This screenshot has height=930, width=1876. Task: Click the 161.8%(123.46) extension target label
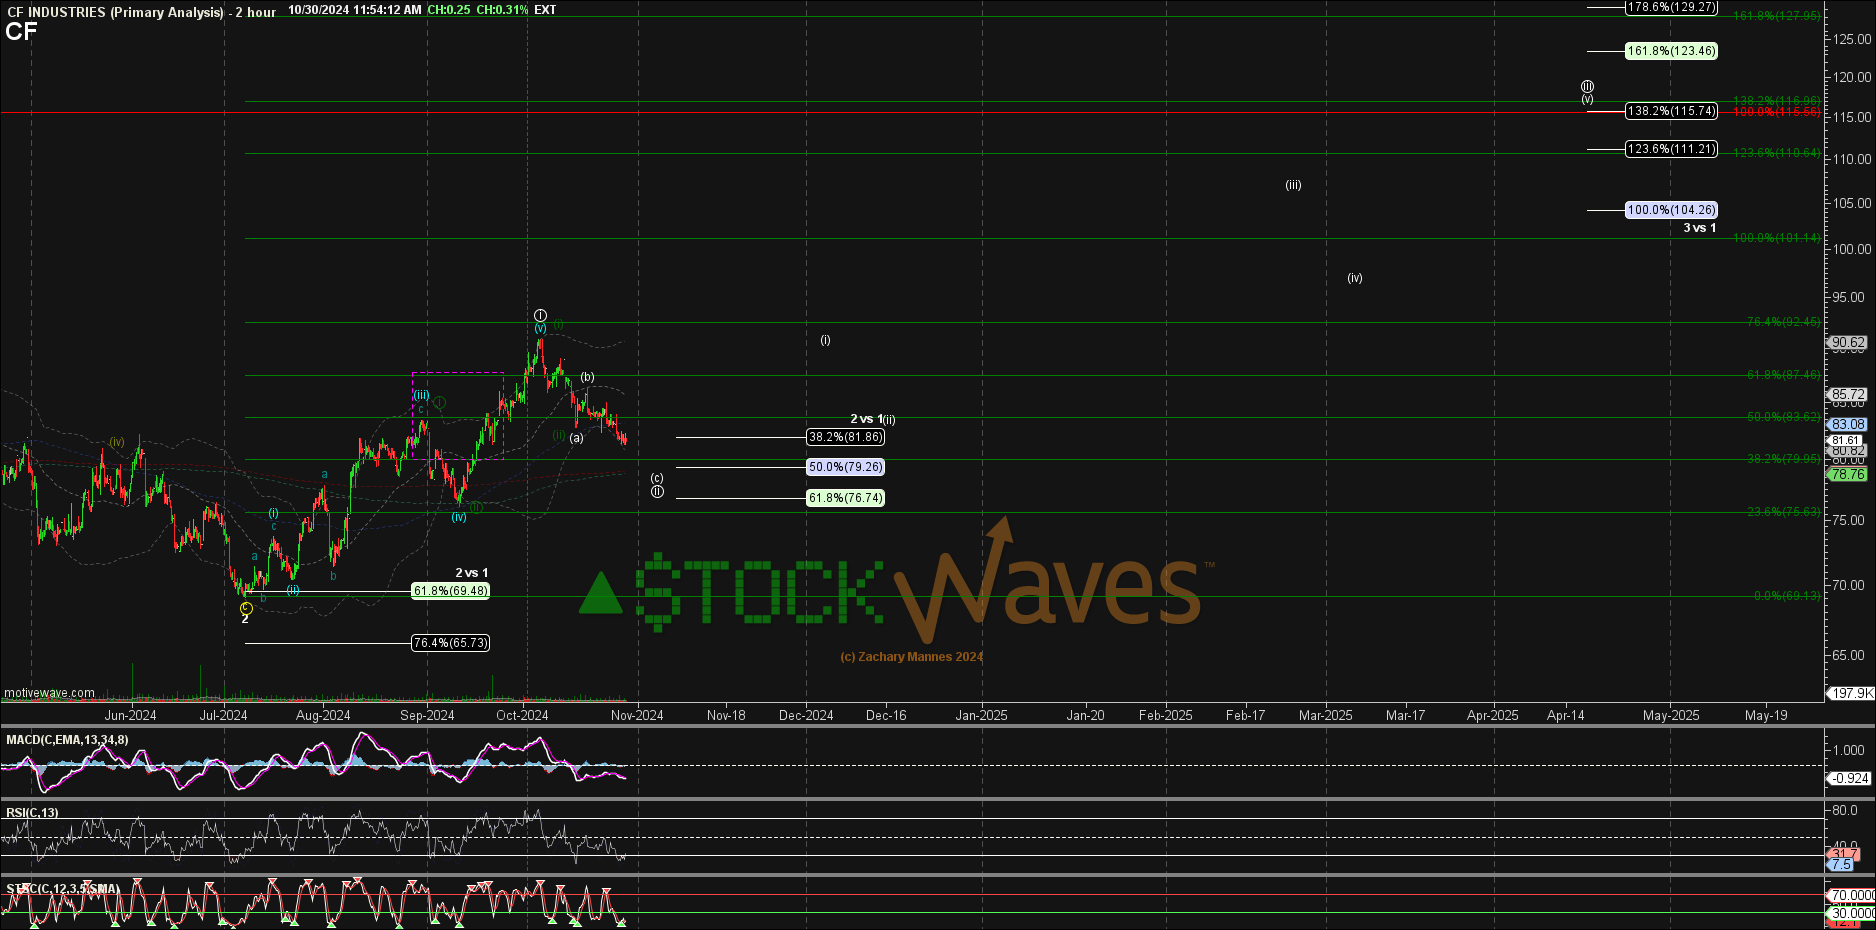pos(1671,50)
